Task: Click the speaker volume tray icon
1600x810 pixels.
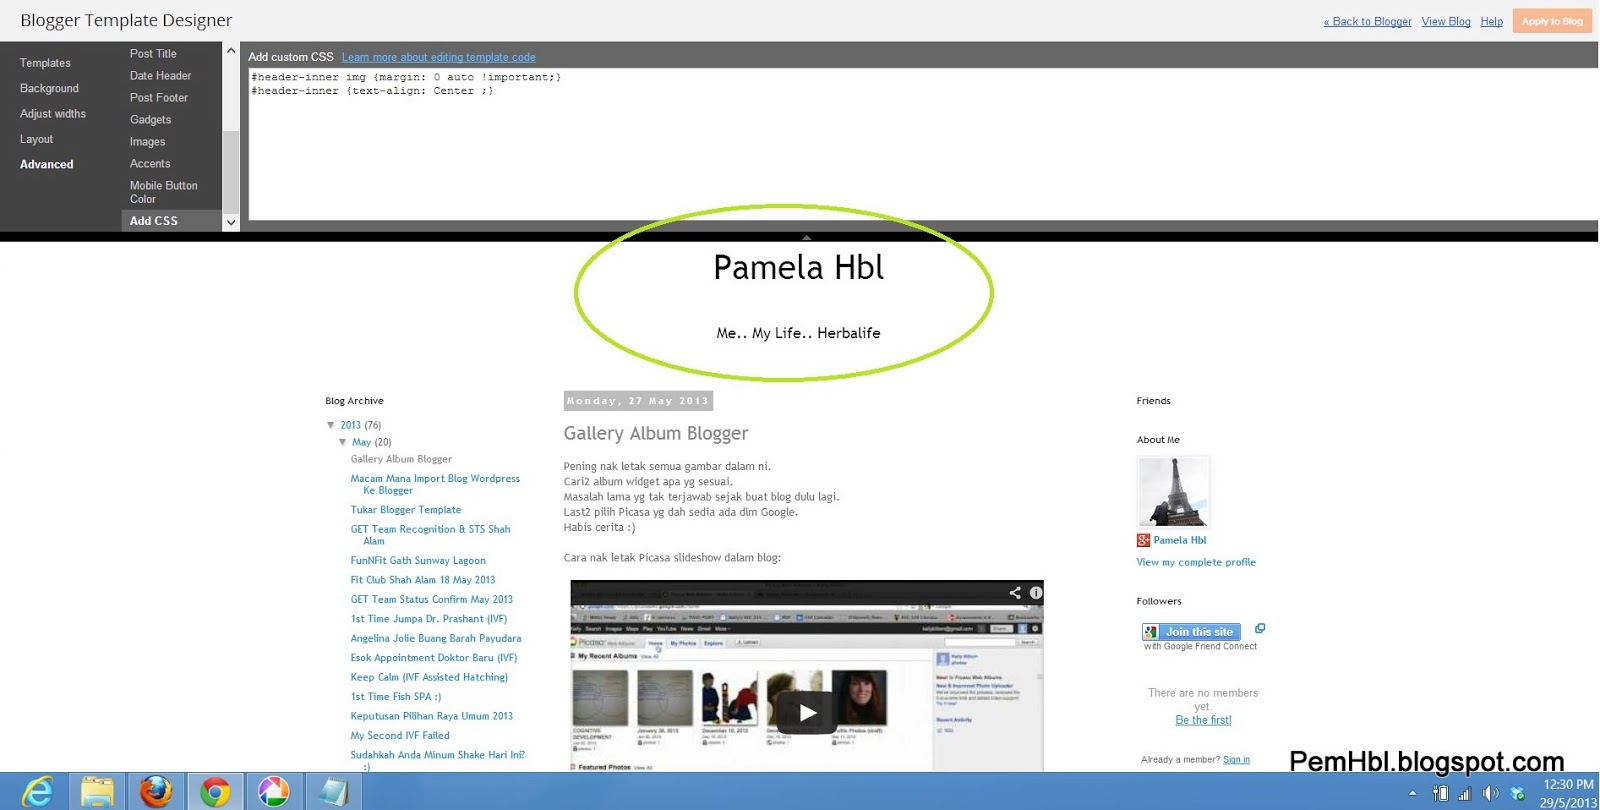Action: [1491, 793]
